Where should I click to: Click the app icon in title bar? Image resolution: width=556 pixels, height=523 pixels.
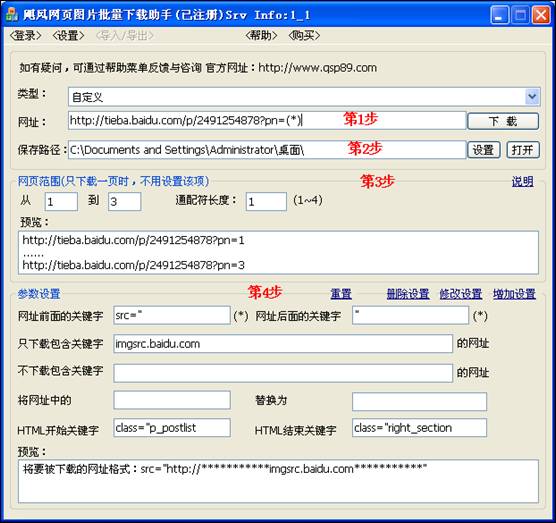pyautogui.click(x=12, y=15)
